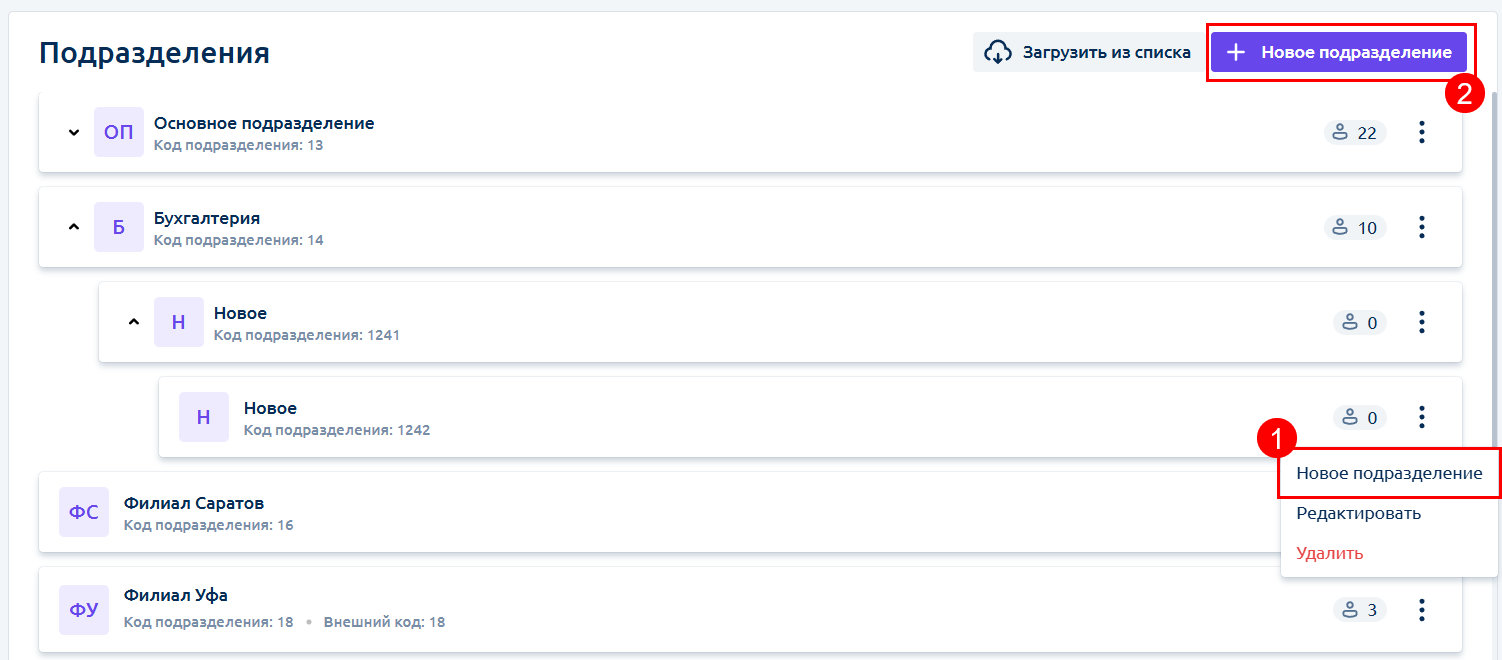
Task: Expand Основное подразделение chevron
Action: (73, 132)
